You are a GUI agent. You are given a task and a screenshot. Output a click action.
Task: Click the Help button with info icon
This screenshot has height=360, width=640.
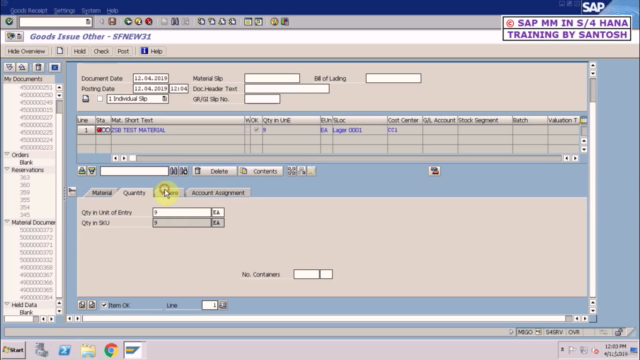pos(152,51)
